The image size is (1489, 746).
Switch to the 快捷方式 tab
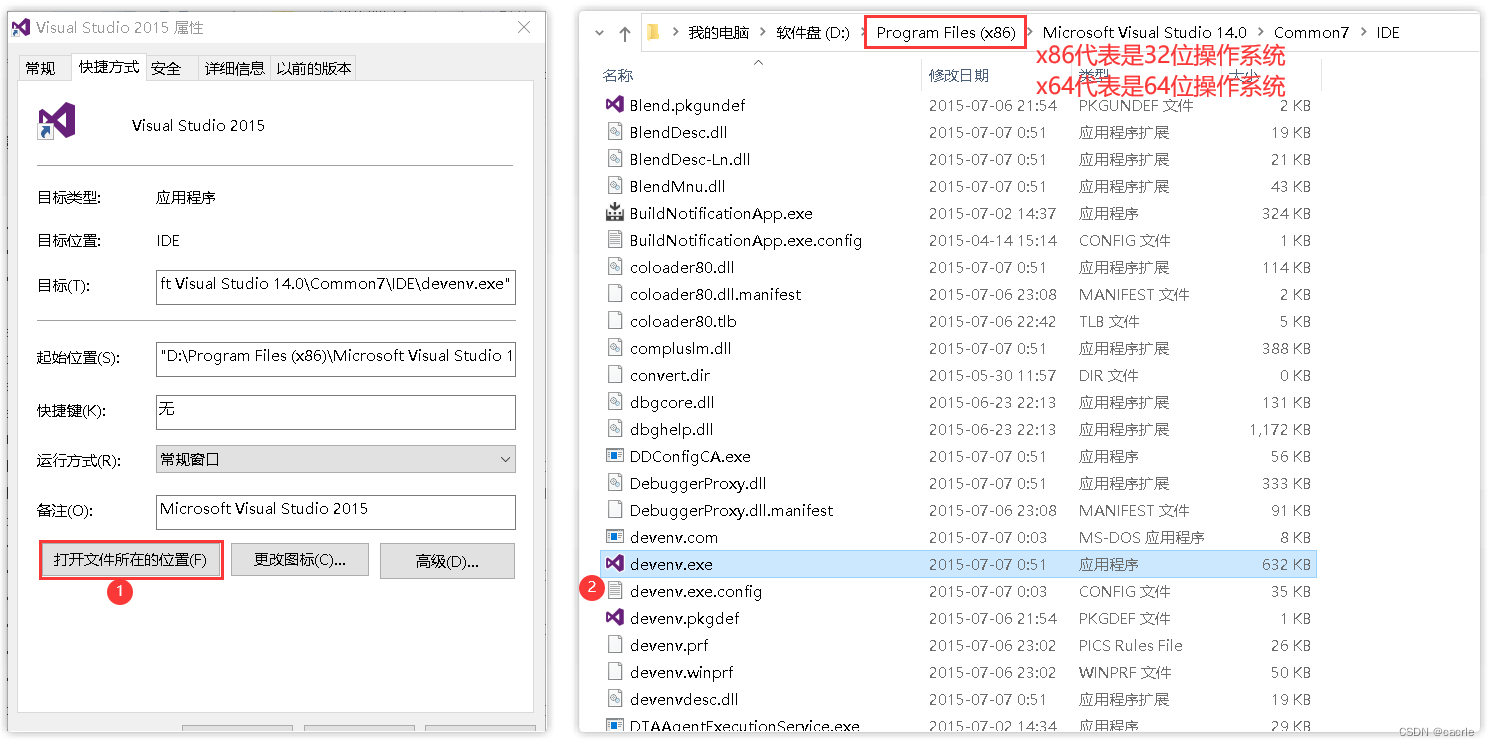tap(109, 66)
